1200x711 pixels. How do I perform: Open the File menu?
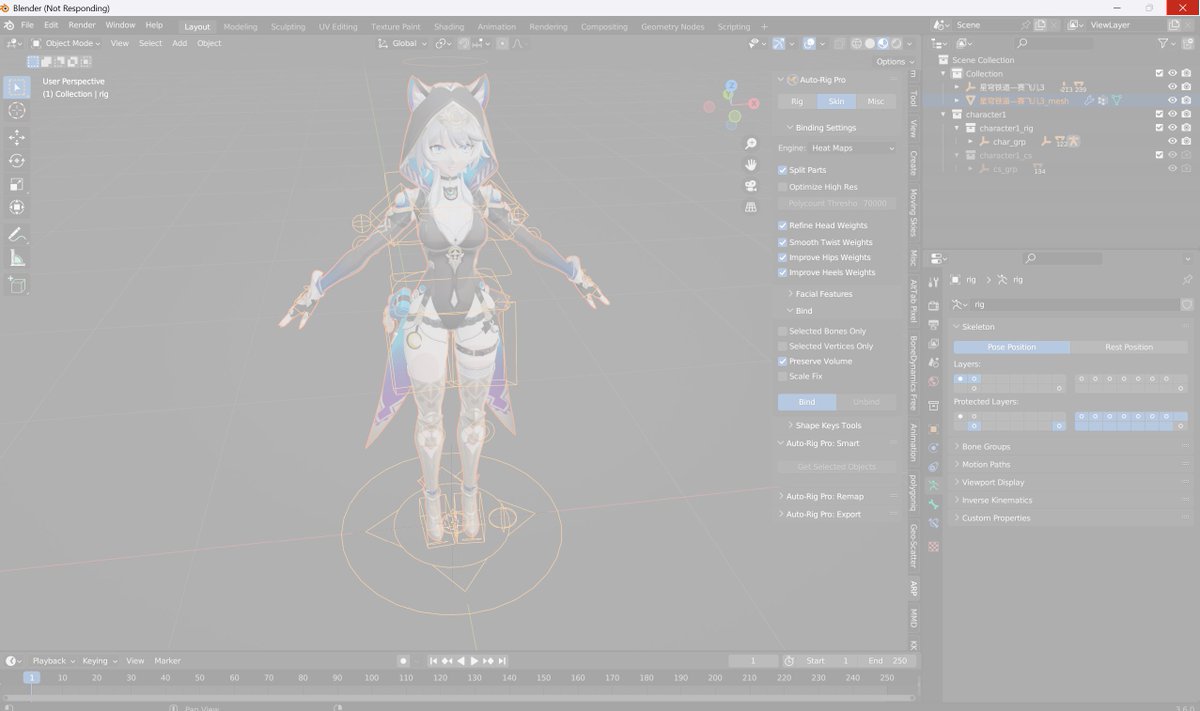pos(26,25)
